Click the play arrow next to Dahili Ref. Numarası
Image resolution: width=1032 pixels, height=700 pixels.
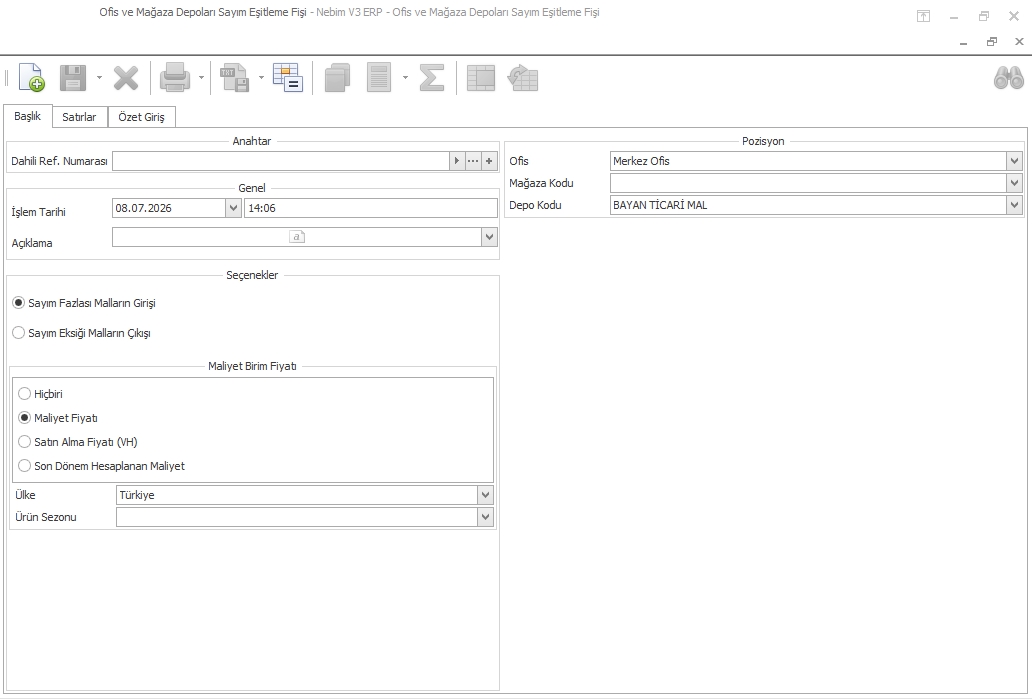457,161
